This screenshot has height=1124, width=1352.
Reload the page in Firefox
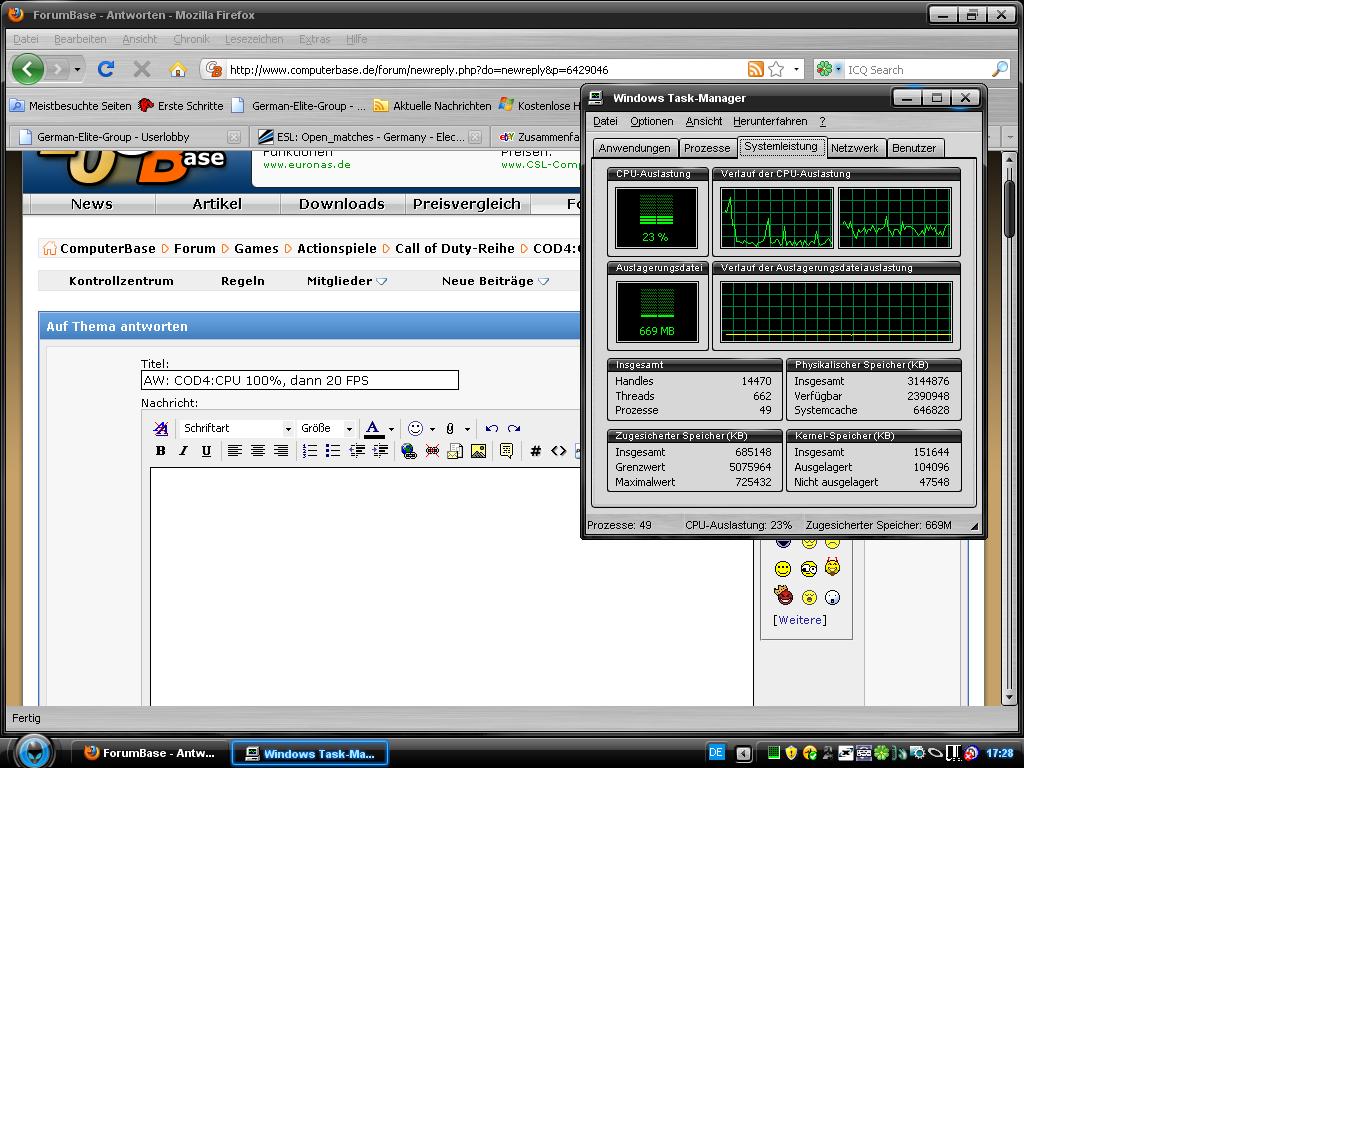(x=105, y=69)
